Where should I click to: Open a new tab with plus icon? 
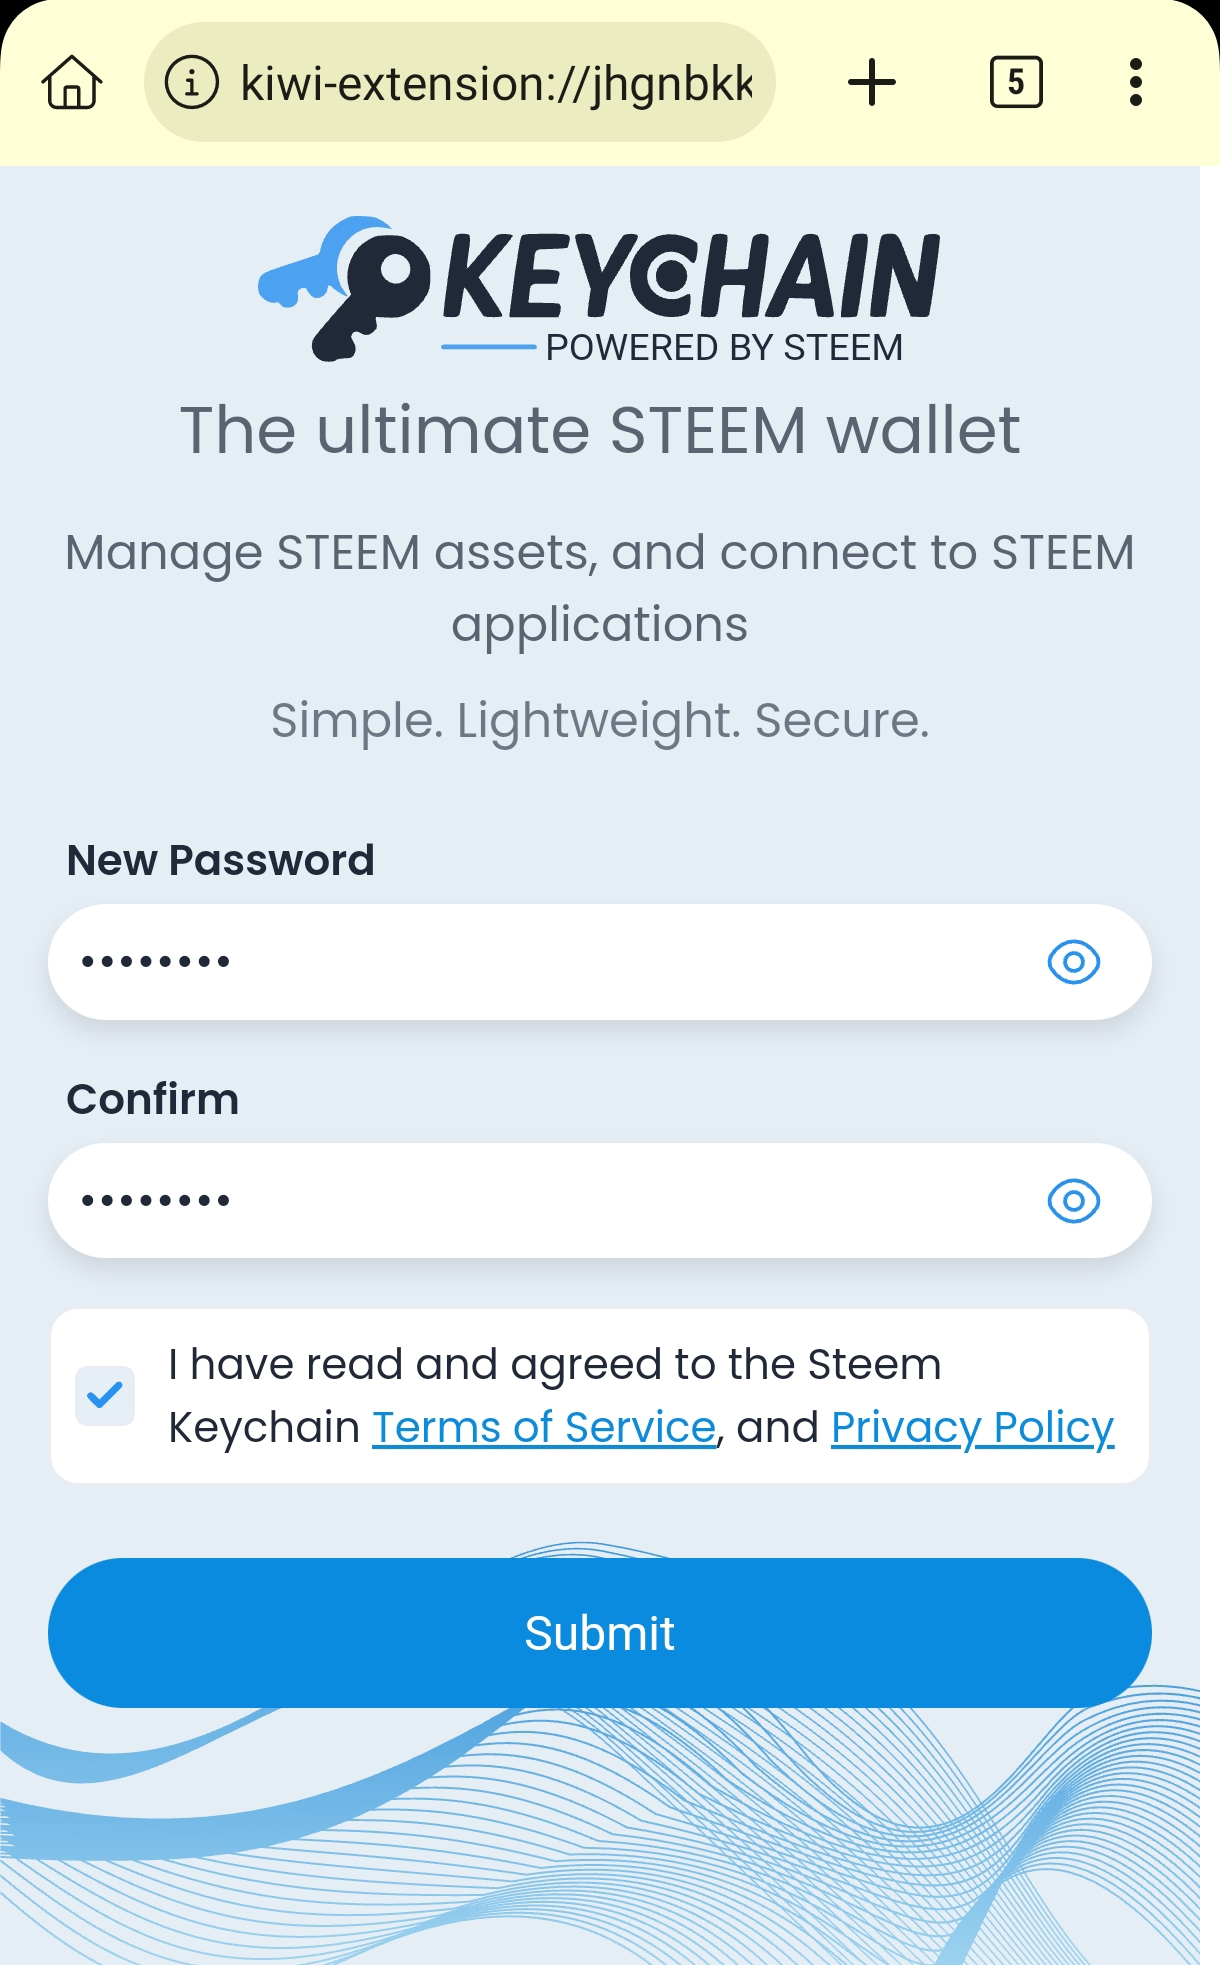click(x=872, y=82)
